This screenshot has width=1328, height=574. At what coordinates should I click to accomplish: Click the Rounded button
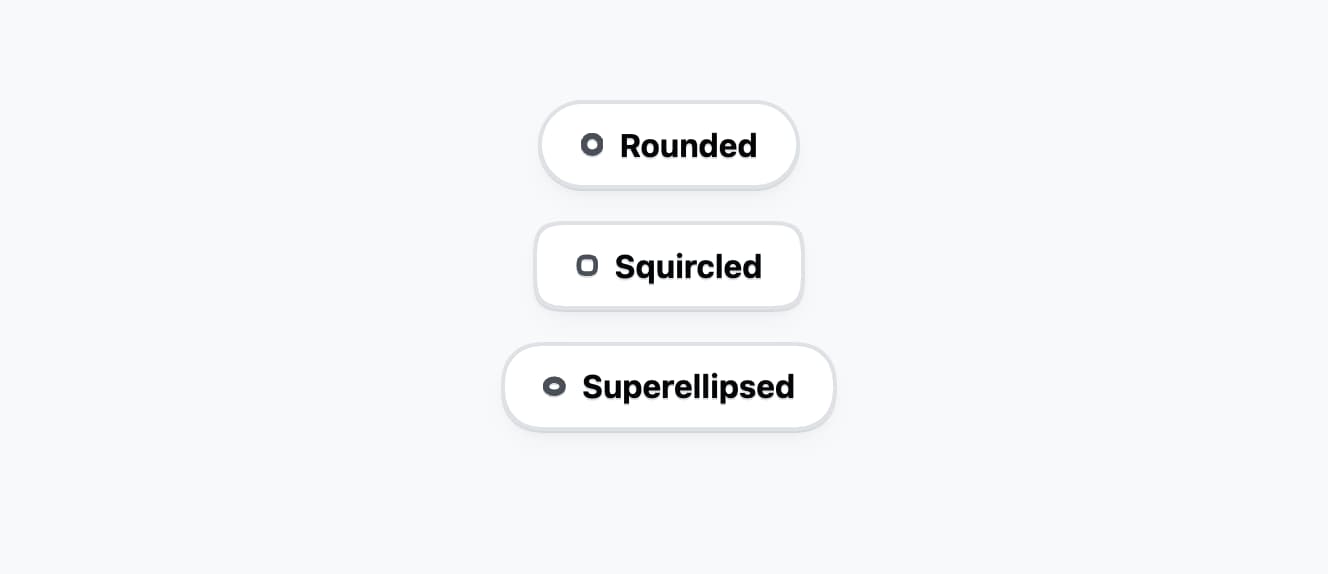point(668,145)
